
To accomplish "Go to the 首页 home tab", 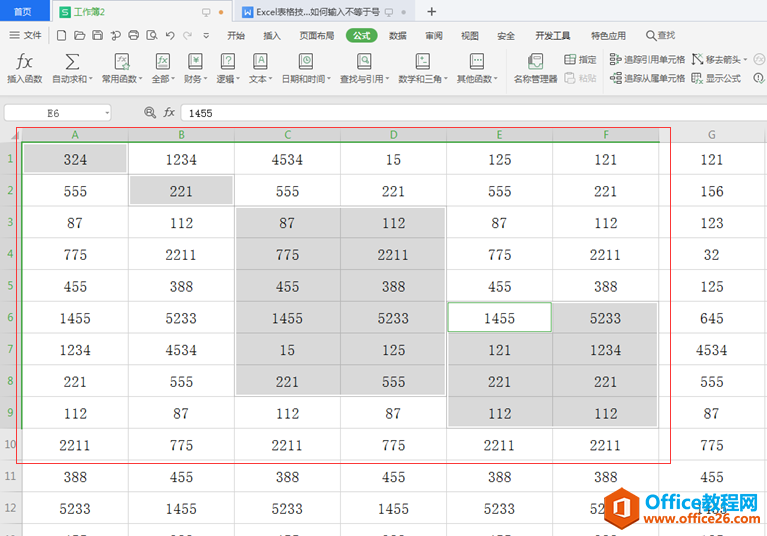I will (x=23, y=11).
